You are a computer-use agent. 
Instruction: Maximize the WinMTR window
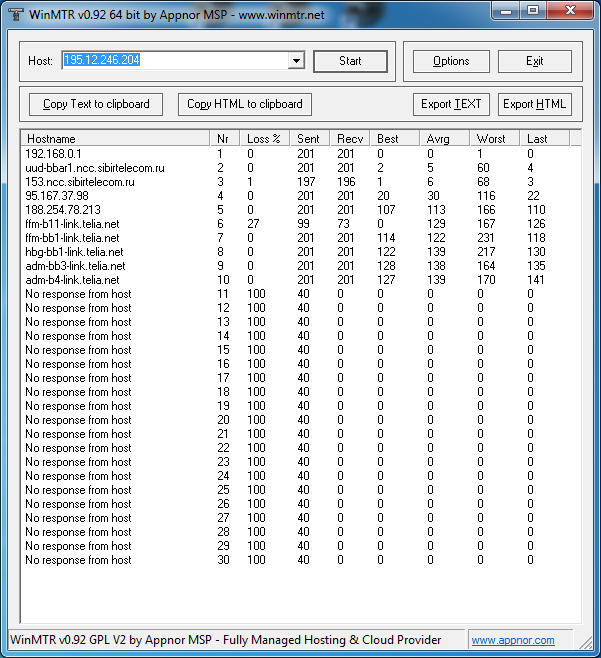point(533,10)
